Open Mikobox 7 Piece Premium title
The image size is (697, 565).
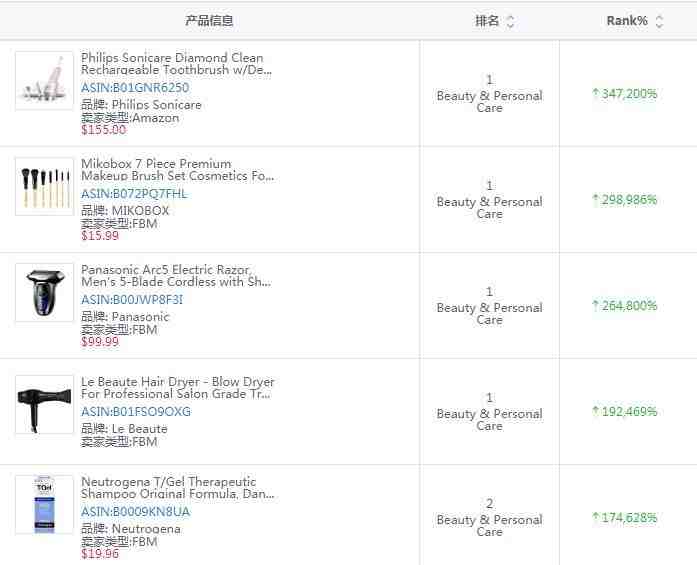pyautogui.click(x=176, y=170)
